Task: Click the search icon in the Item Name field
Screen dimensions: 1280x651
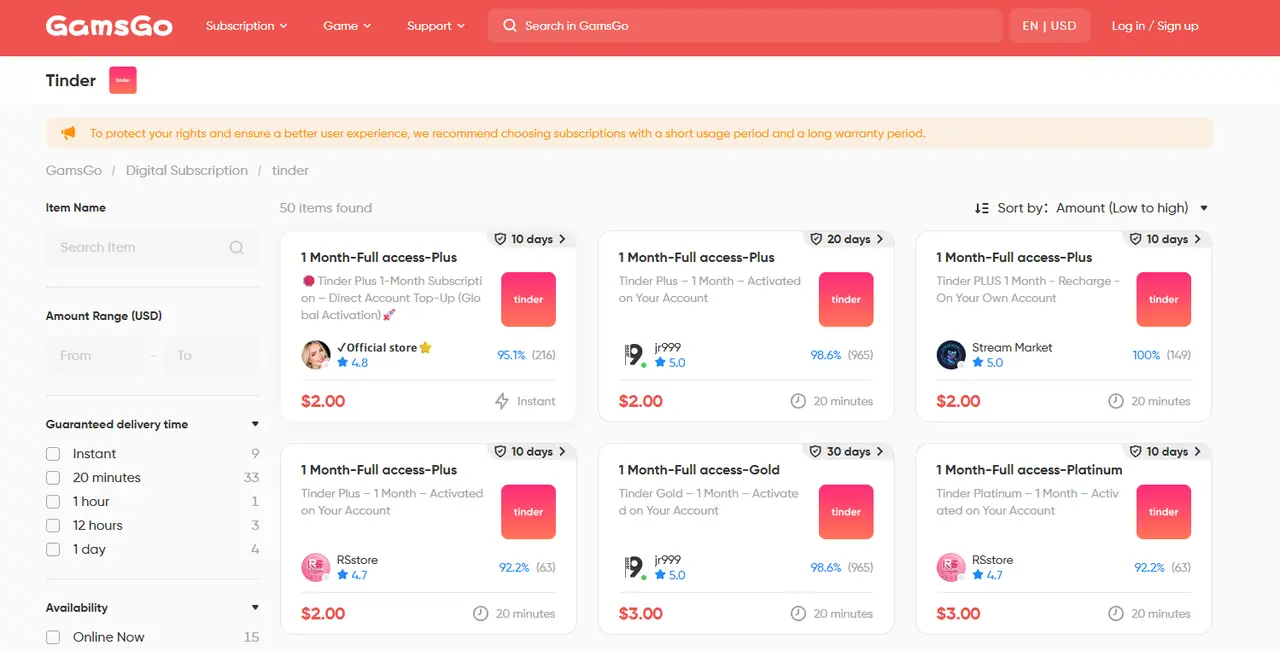Action: click(x=237, y=247)
